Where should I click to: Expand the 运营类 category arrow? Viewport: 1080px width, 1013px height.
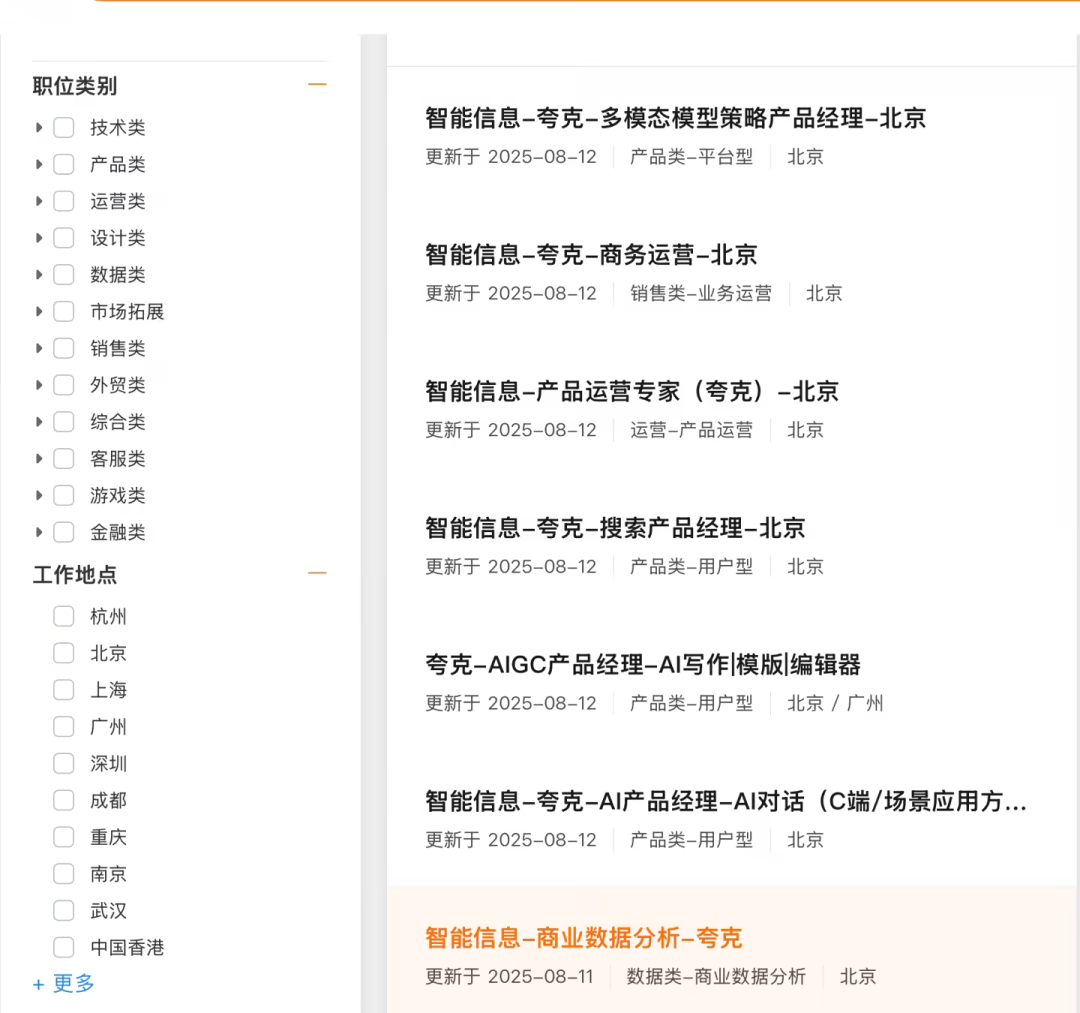coord(39,201)
